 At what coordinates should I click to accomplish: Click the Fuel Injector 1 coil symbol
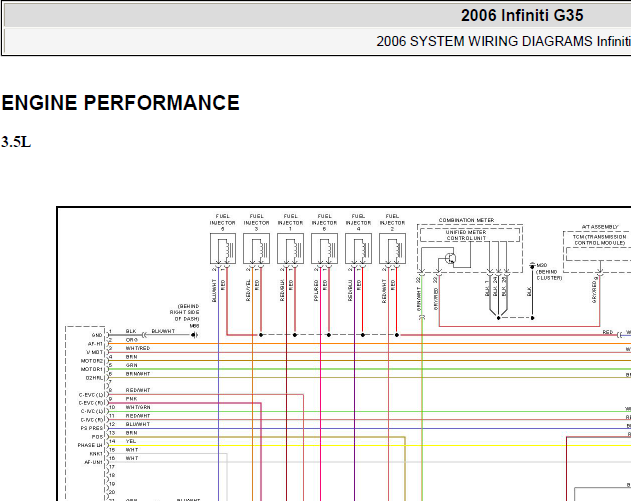(x=290, y=249)
